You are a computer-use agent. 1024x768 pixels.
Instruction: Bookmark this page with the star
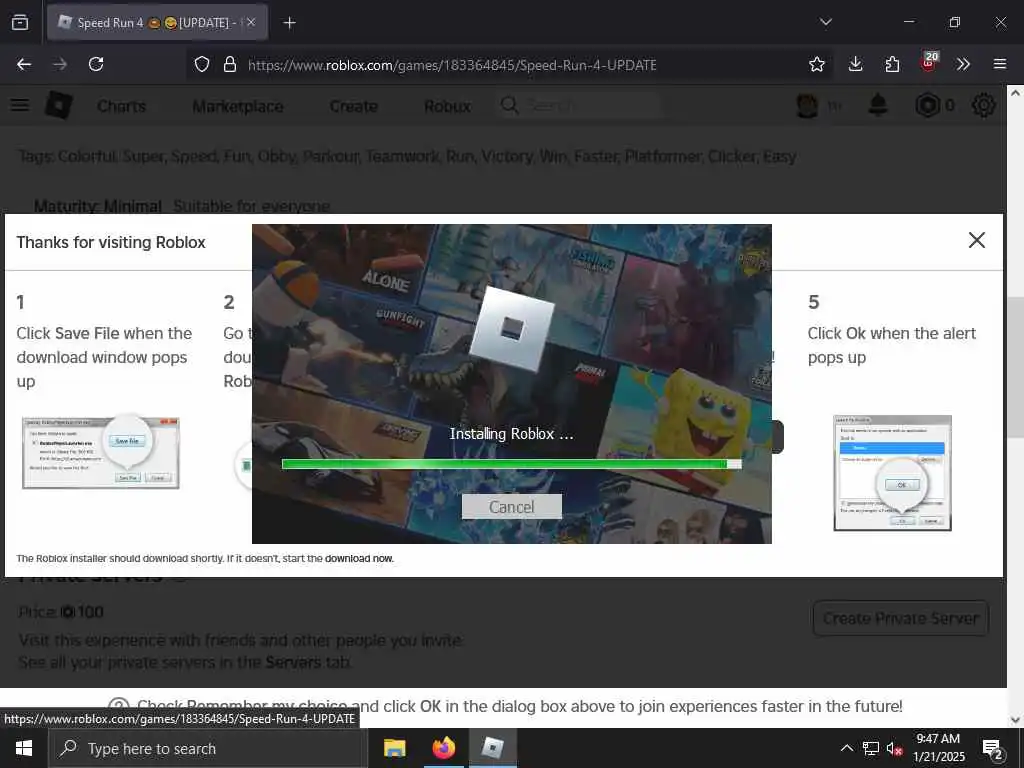coord(816,64)
